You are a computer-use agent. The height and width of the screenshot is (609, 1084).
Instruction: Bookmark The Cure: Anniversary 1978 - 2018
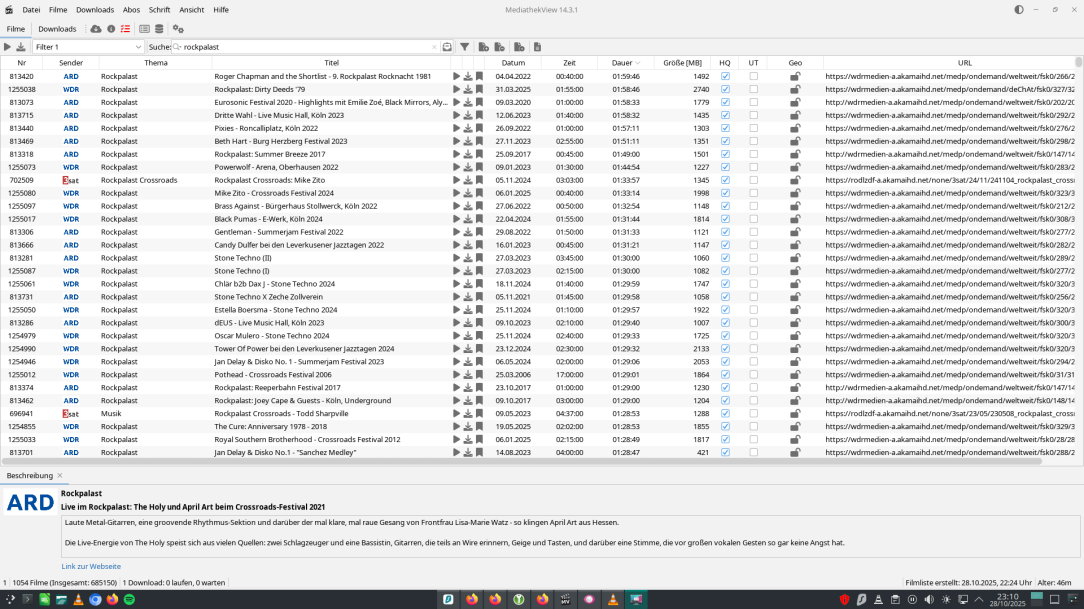click(x=479, y=427)
